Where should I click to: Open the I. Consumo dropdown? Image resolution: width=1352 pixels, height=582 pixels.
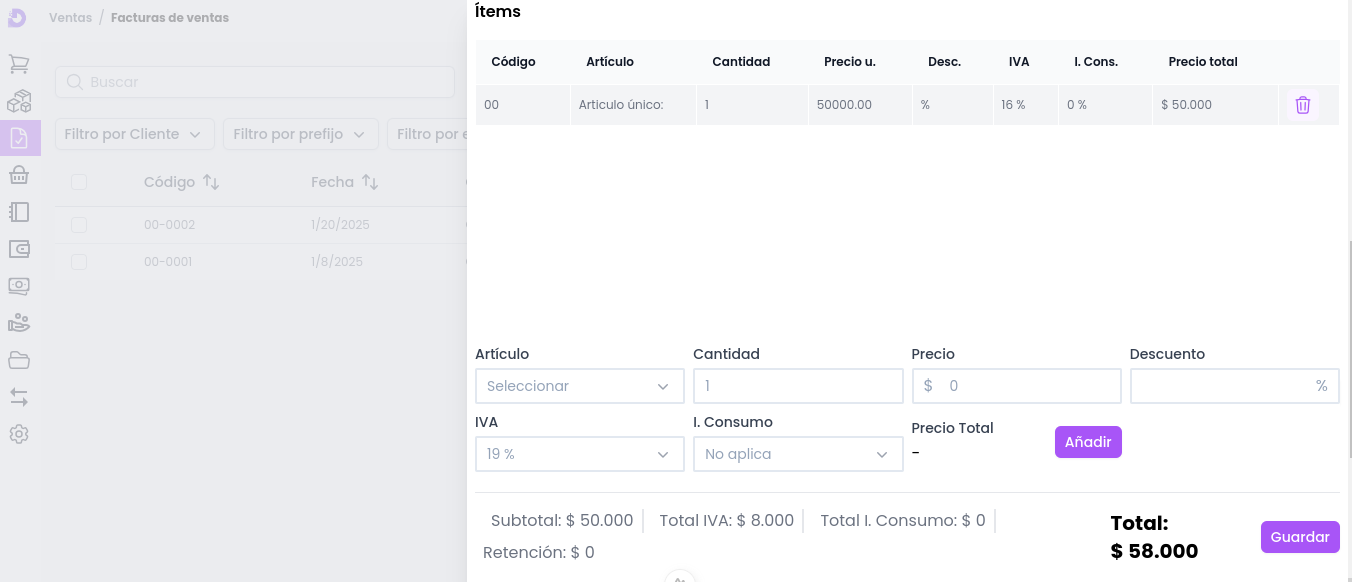pyautogui.click(x=797, y=454)
